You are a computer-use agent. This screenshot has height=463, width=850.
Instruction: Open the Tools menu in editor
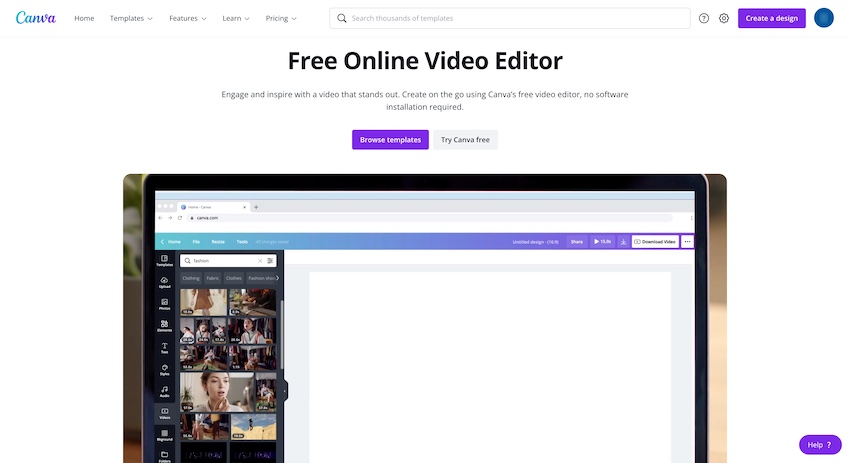coord(242,242)
